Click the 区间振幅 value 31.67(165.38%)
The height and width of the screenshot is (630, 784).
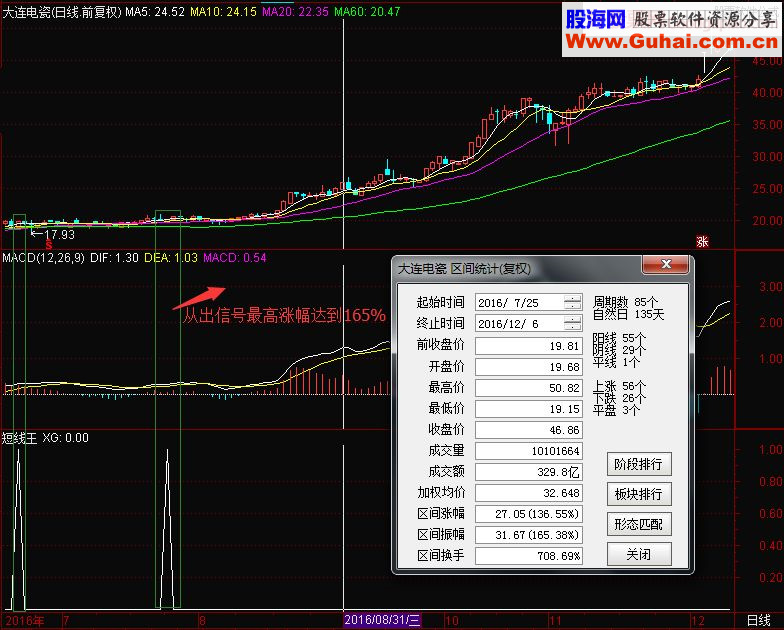coord(528,534)
